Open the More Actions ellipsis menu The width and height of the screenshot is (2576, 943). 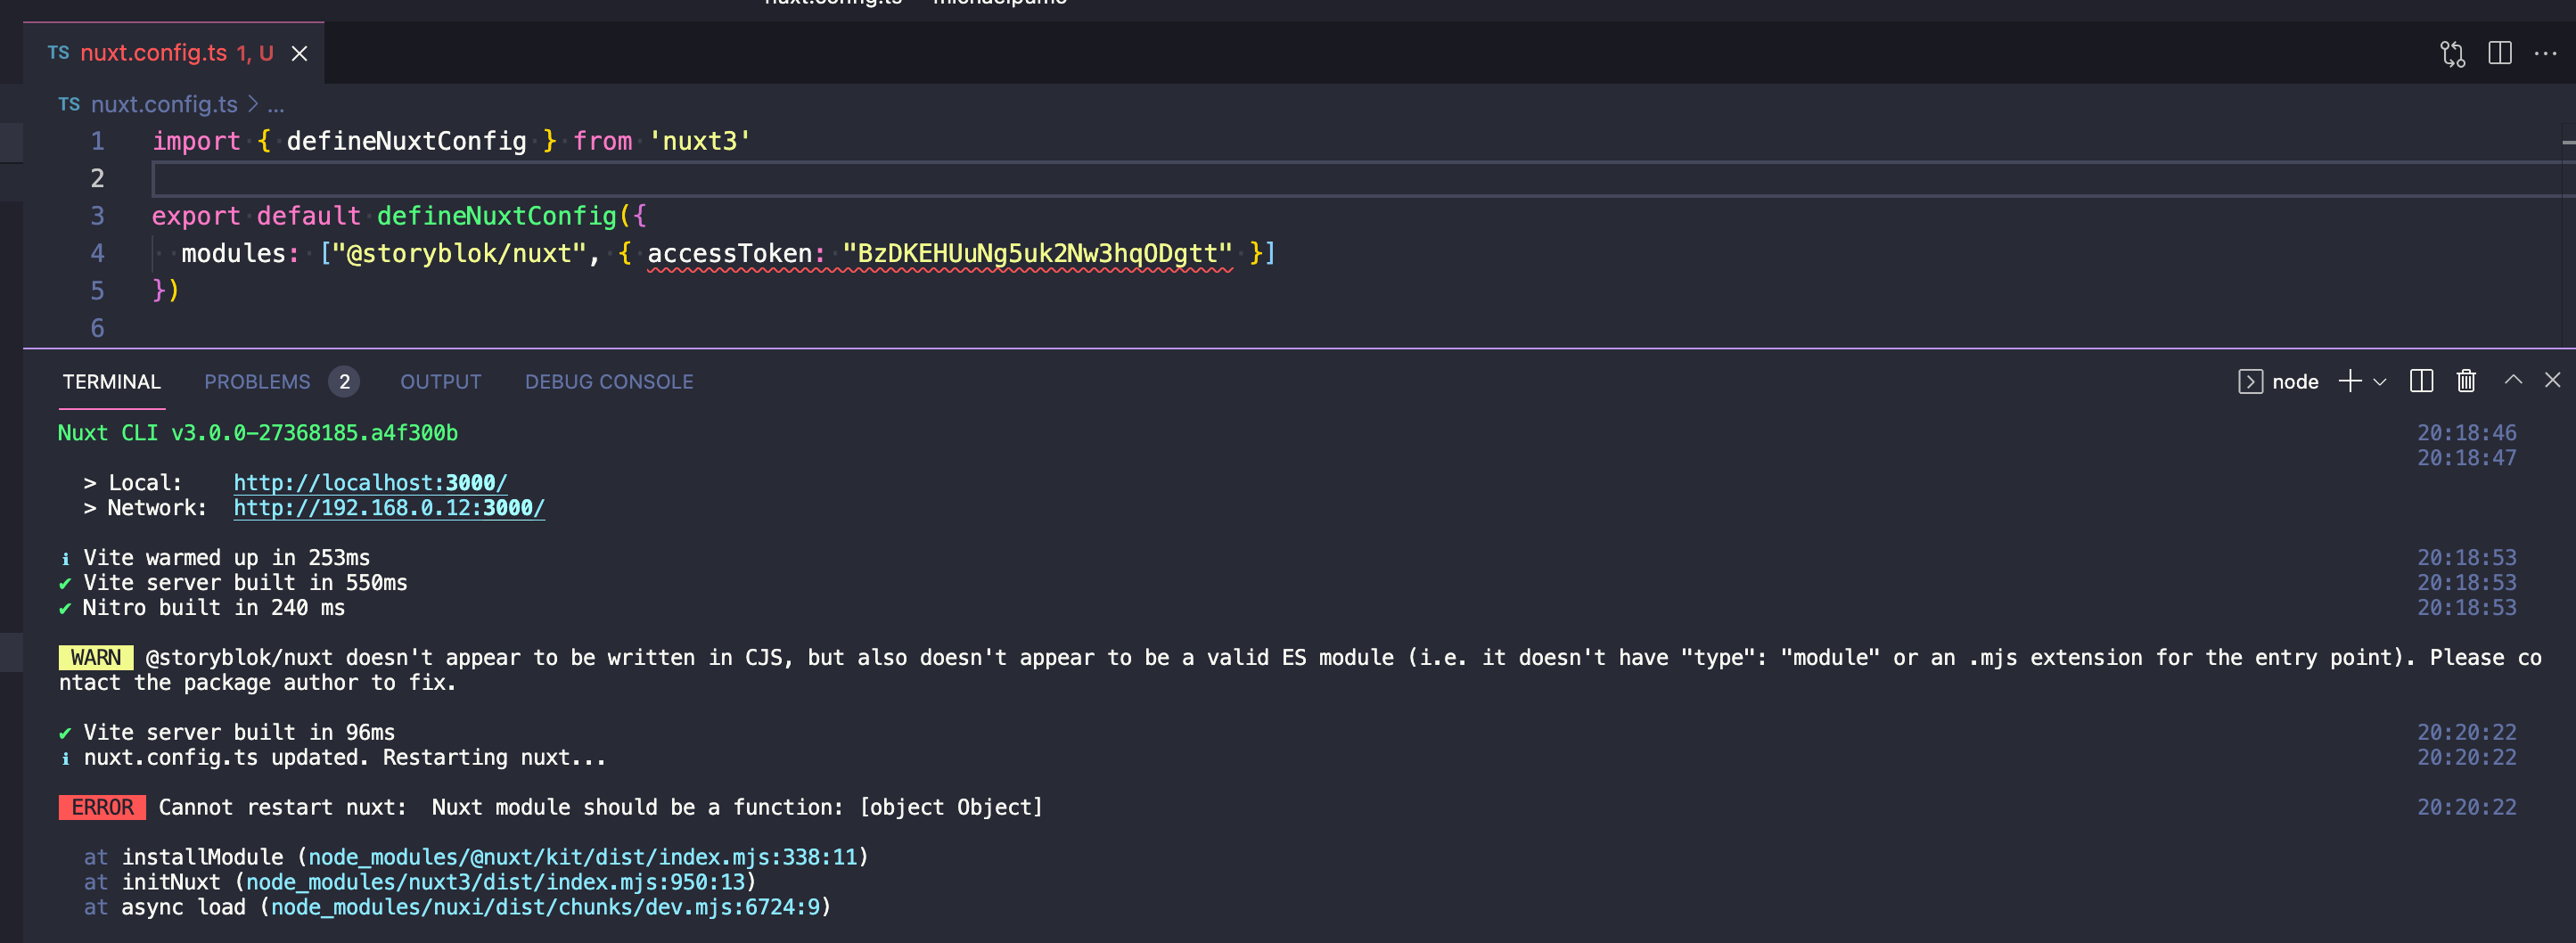click(2547, 54)
